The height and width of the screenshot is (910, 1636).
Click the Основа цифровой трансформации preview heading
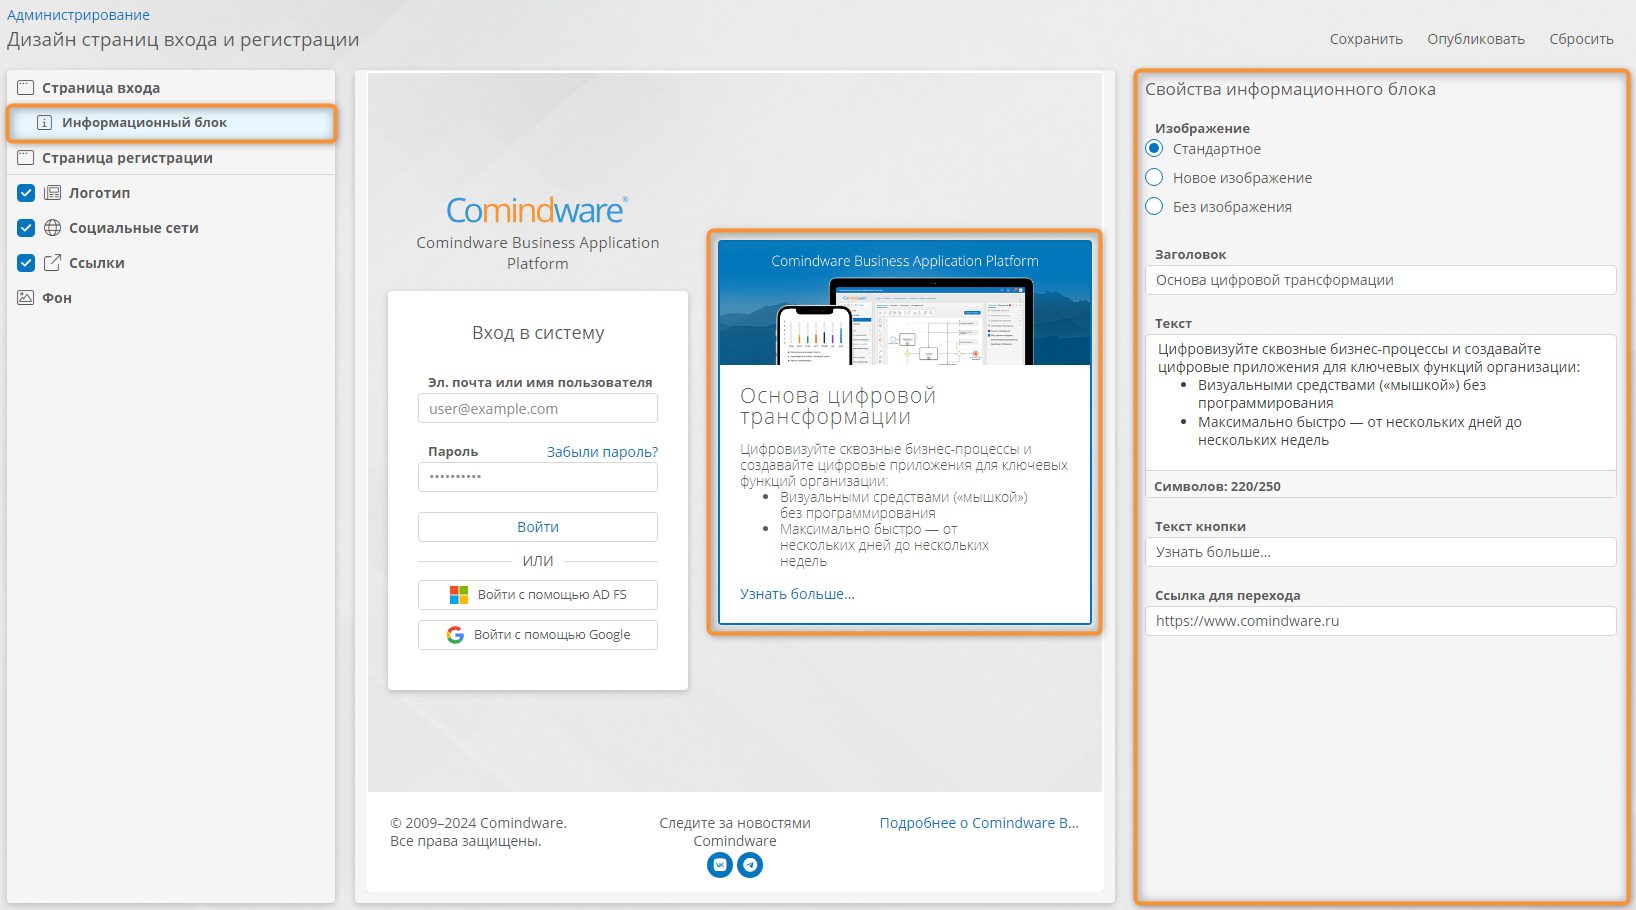(838, 406)
